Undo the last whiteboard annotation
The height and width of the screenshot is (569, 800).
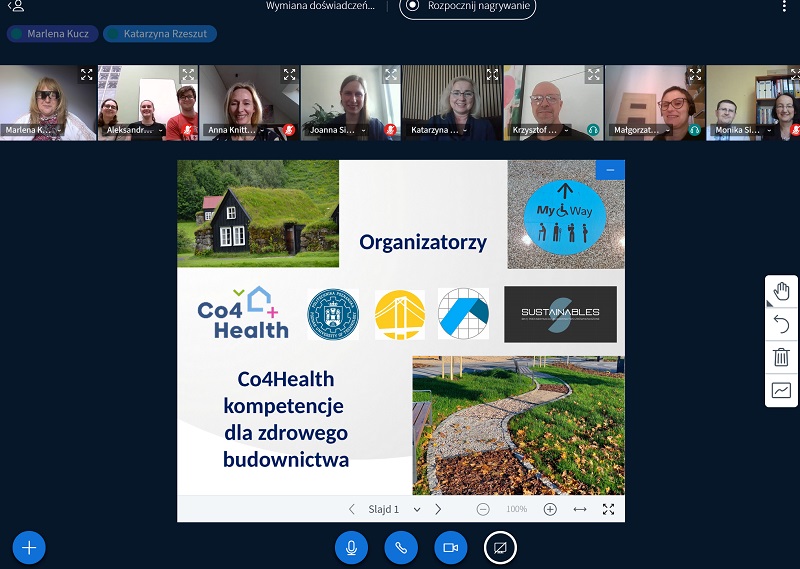tap(781, 324)
